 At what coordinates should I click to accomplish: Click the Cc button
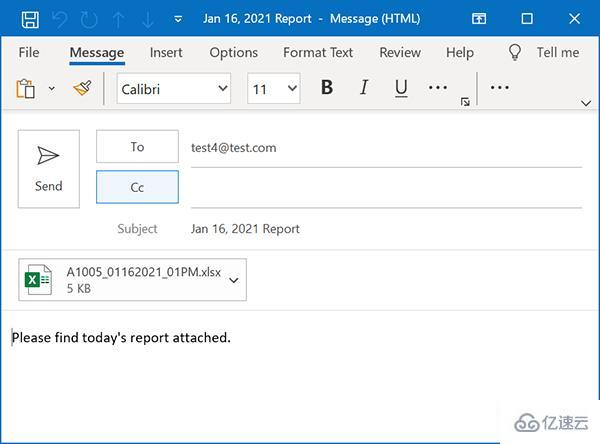point(137,187)
